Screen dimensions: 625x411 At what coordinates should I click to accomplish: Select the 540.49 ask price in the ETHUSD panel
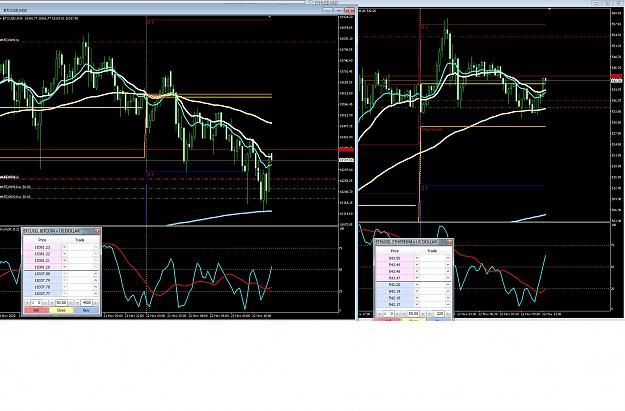(394, 265)
